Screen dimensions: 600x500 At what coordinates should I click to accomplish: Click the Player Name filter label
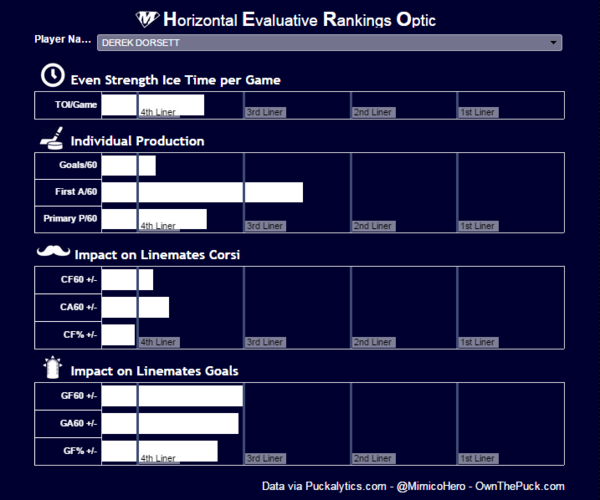(x=62, y=40)
